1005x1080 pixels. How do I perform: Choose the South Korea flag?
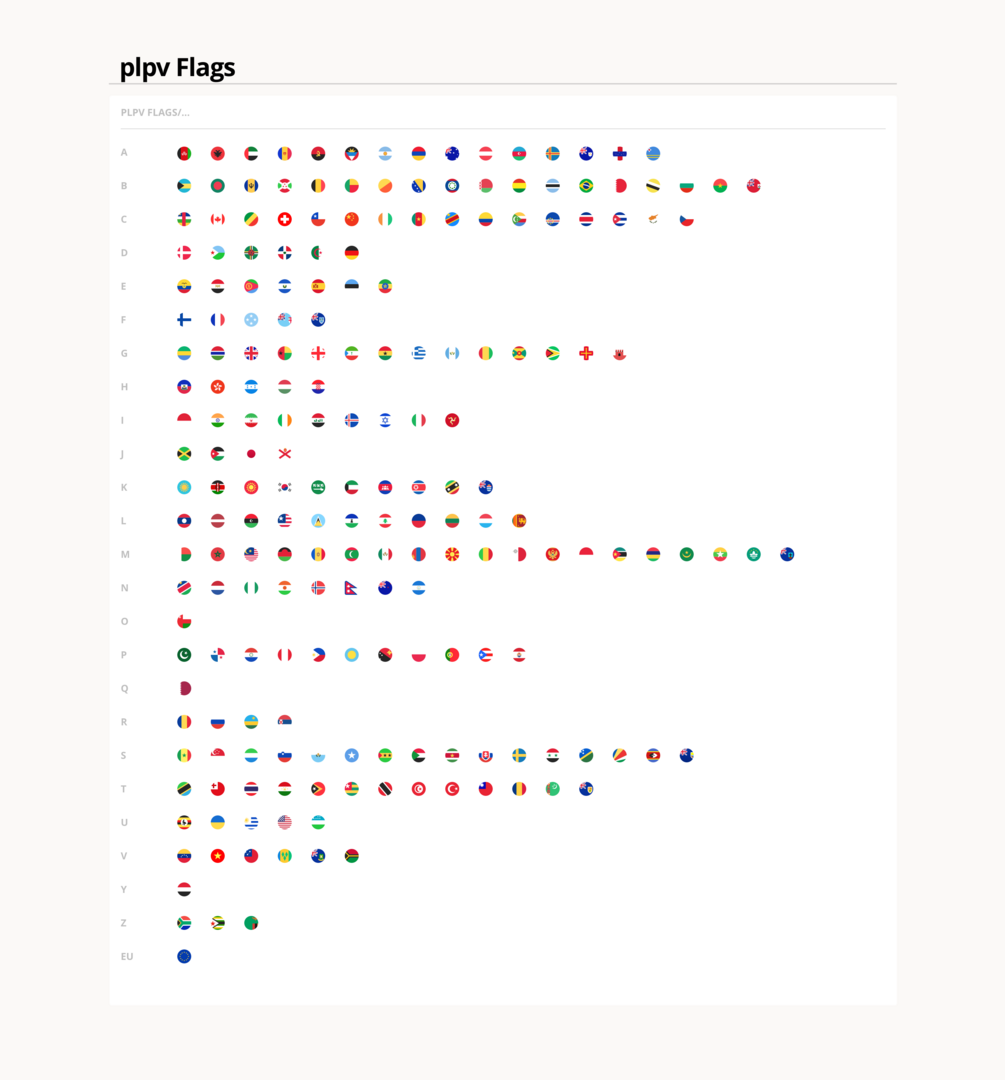[x=284, y=488]
